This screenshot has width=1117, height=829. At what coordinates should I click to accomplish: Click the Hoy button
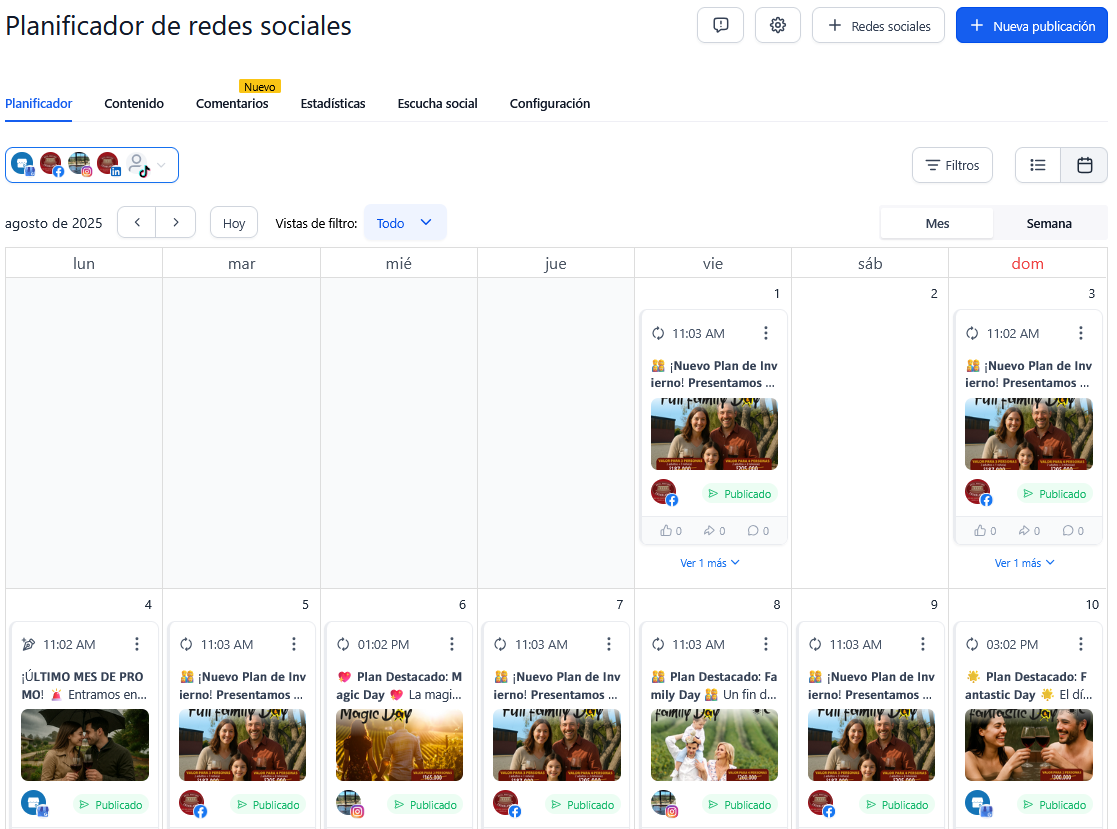tap(234, 223)
